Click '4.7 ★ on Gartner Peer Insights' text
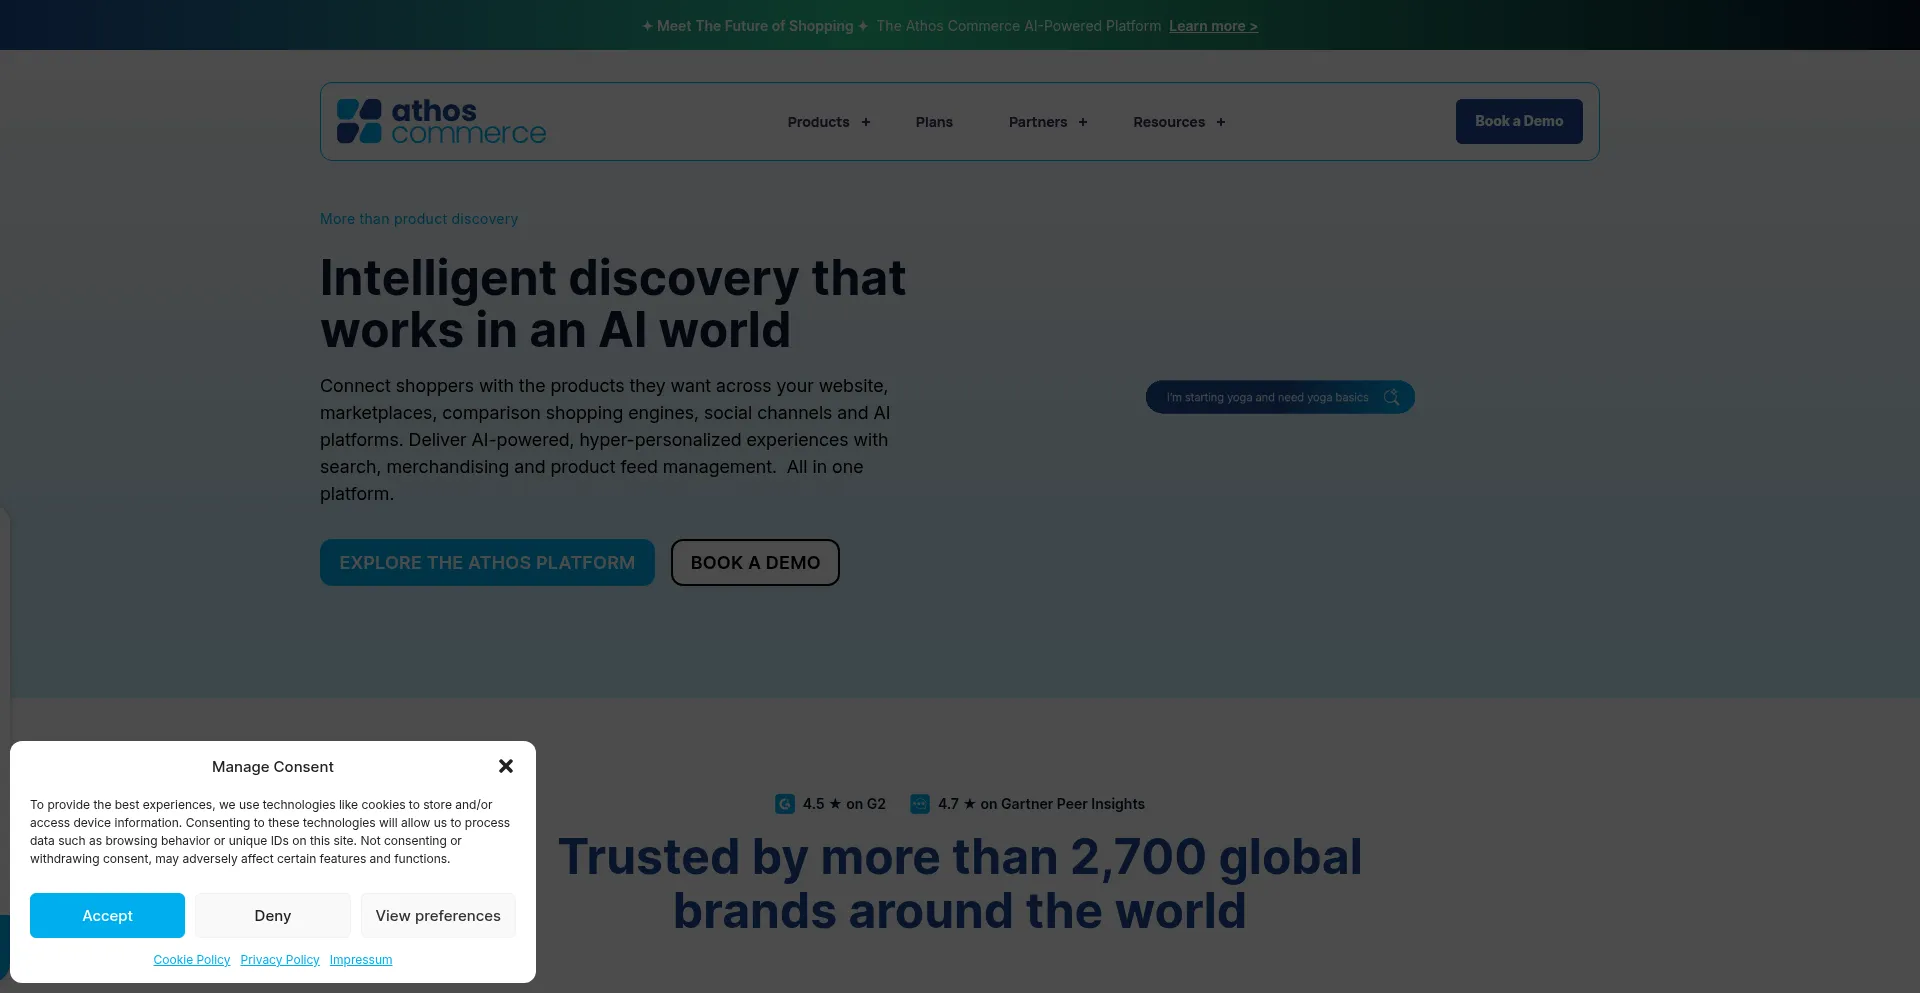This screenshot has height=993, width=1920. click(1041, 804)
